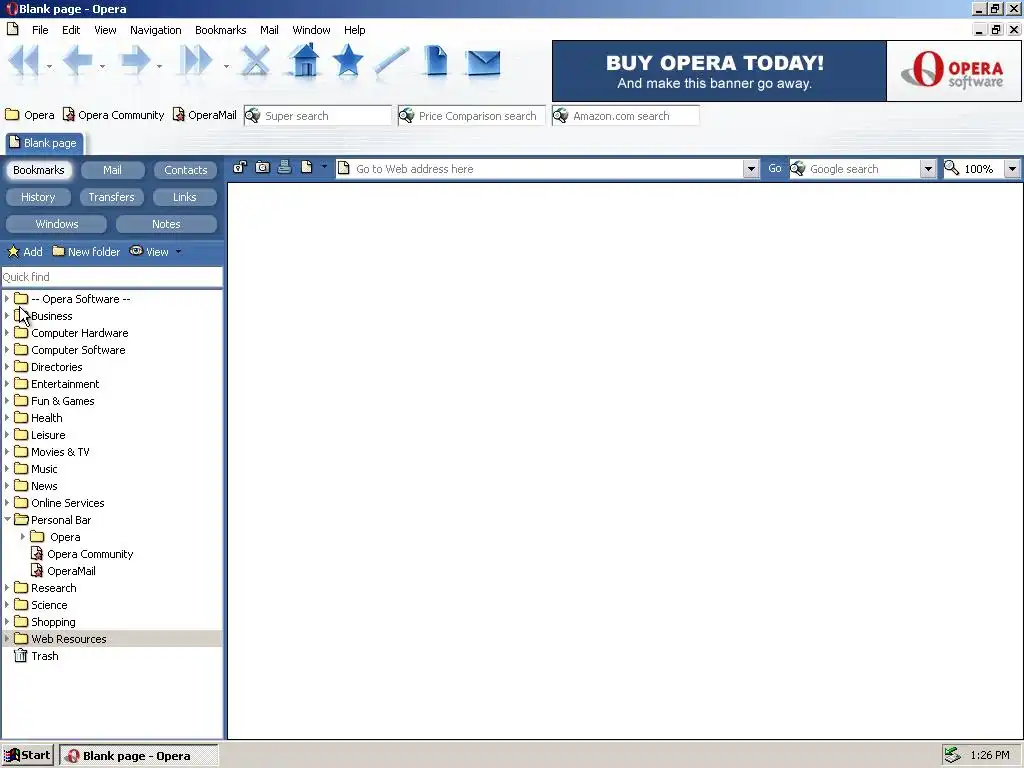The width and height of the screenshot is (1024, 768).
Task: Open the Opera Community personal bar bookmark
Action: coord(114,115)
